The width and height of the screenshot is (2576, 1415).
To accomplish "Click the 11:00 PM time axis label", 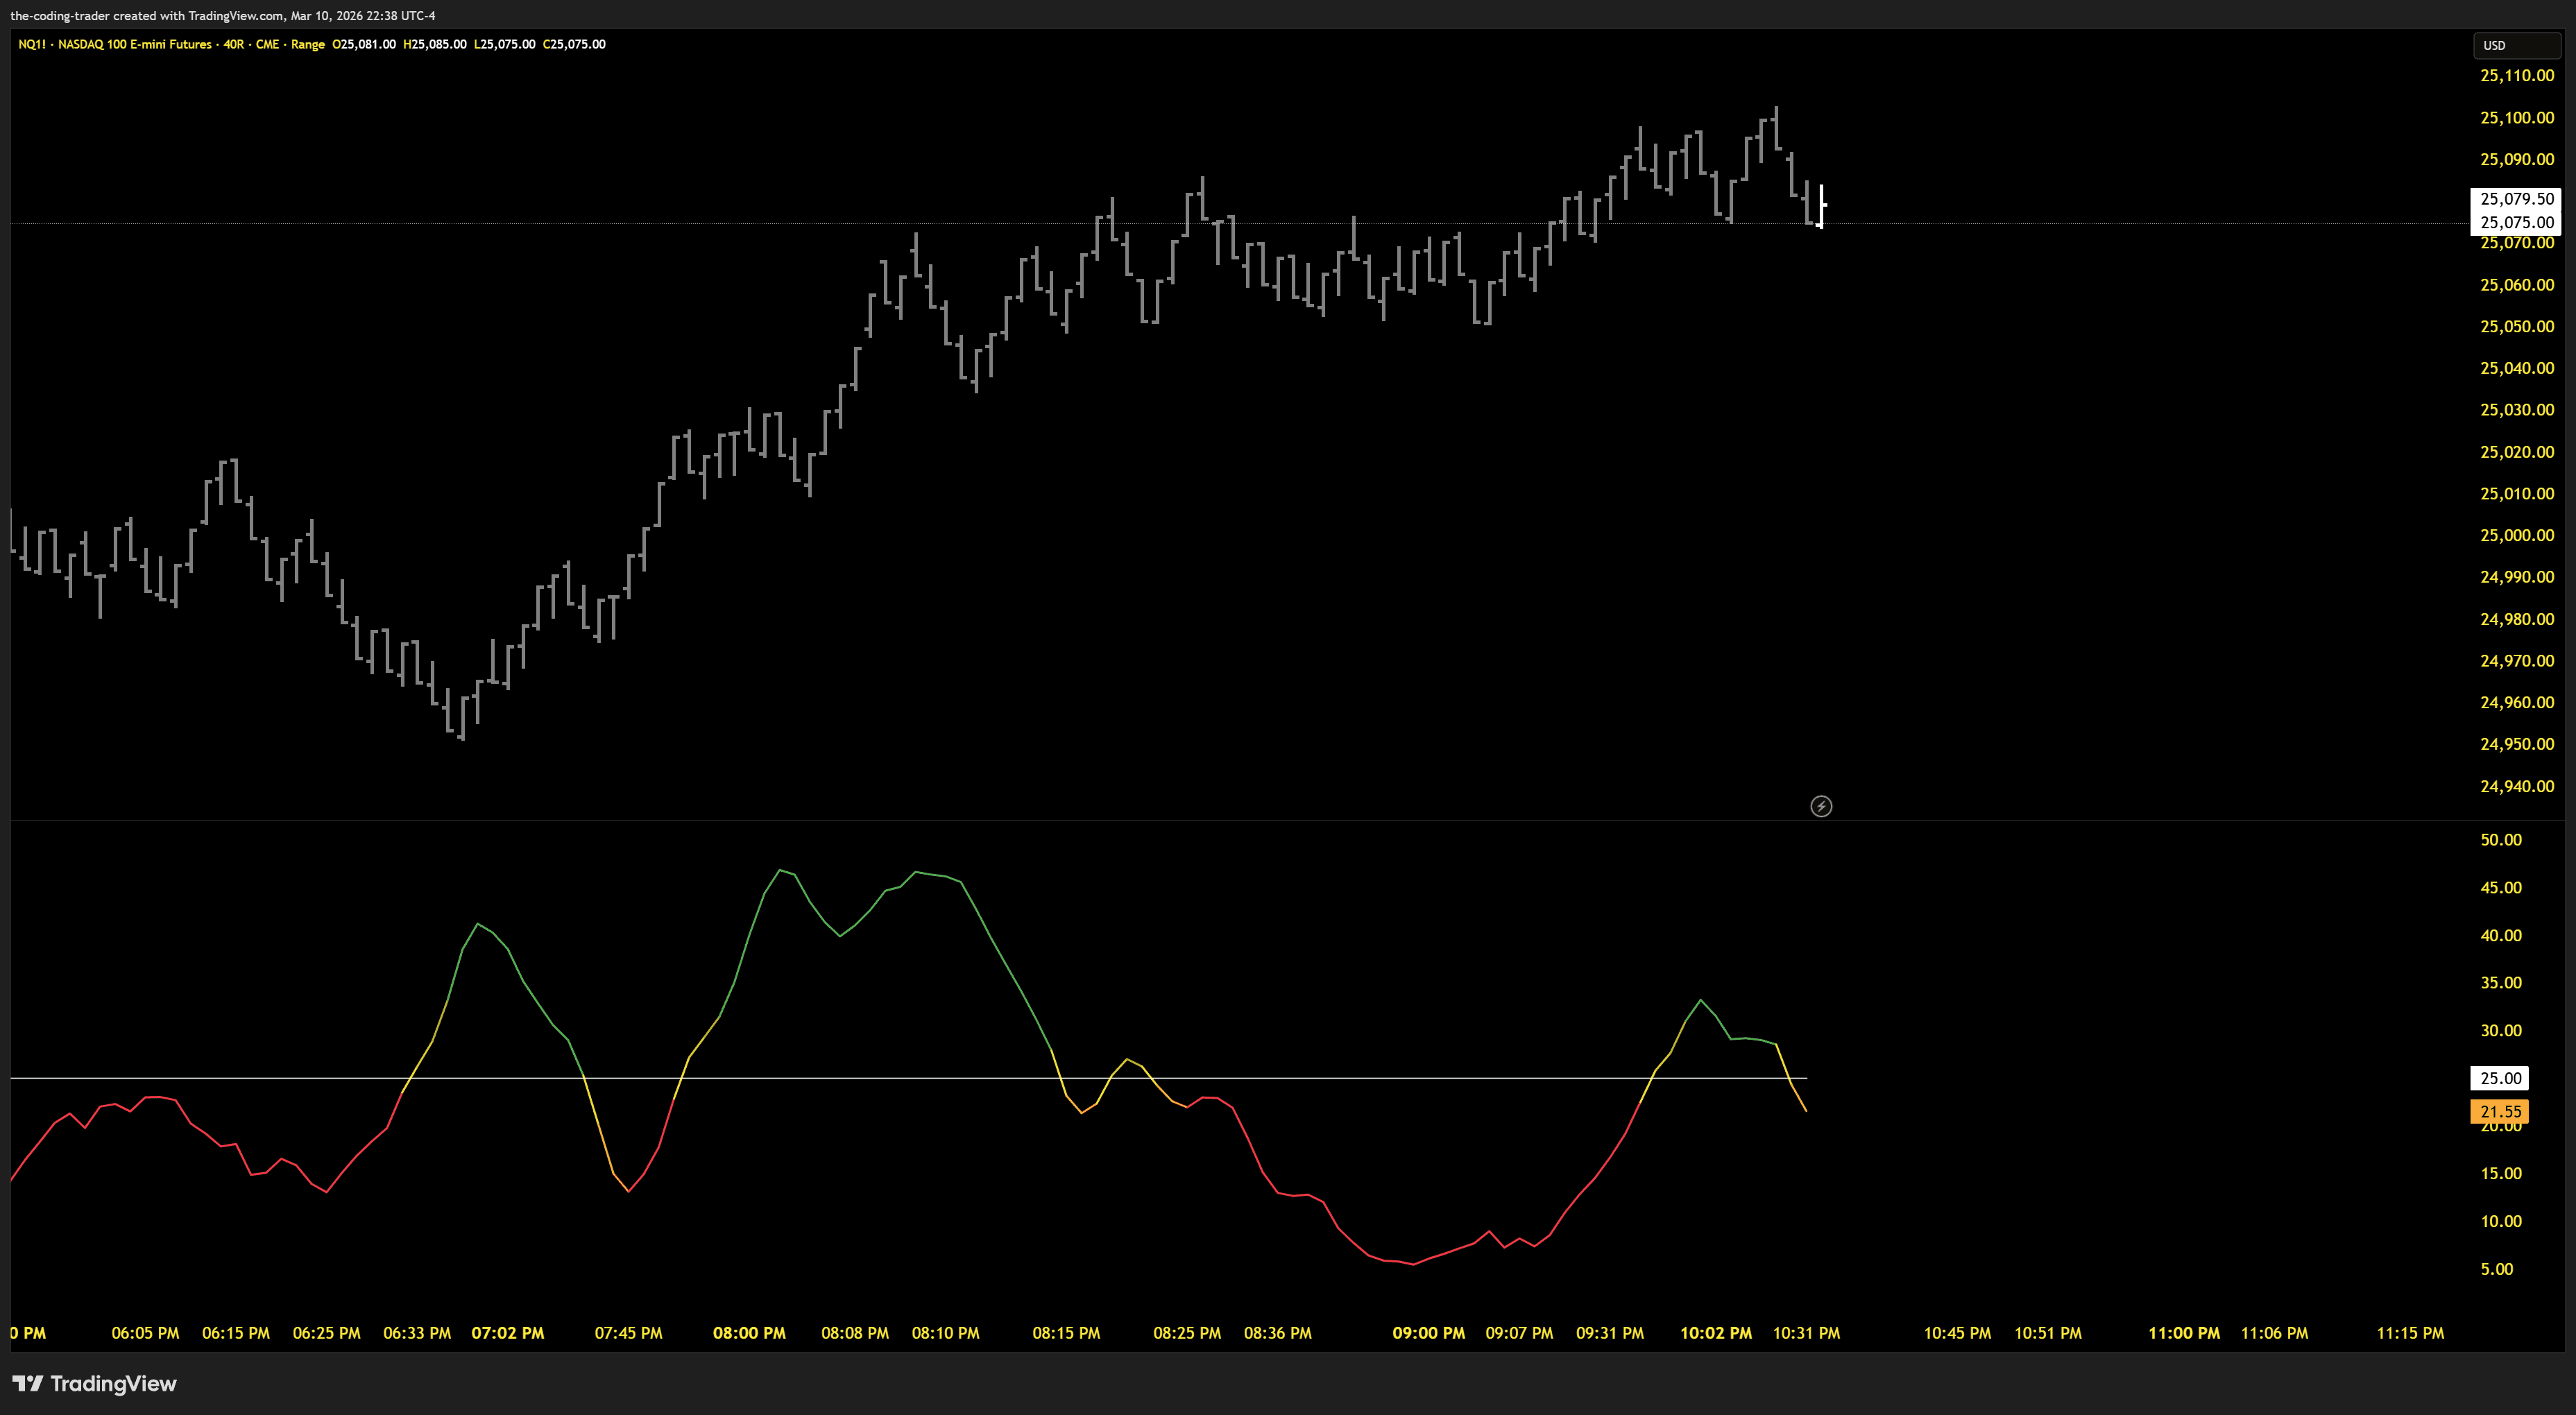I will click(2183, 1333).
